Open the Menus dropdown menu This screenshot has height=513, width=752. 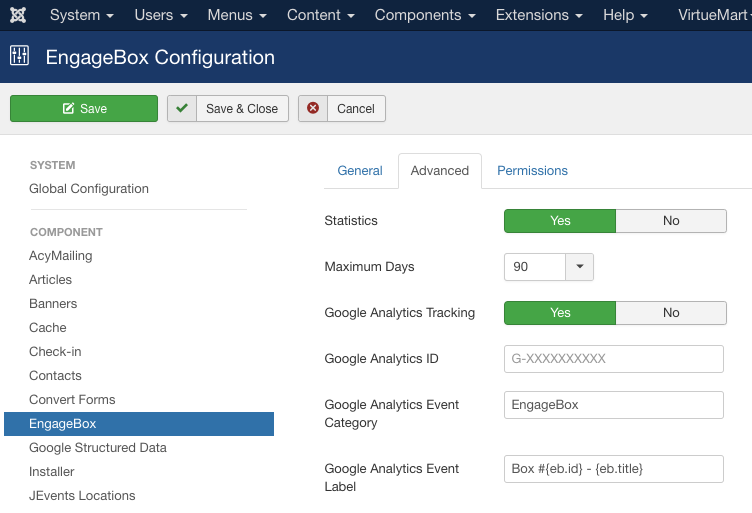(236, 15)
